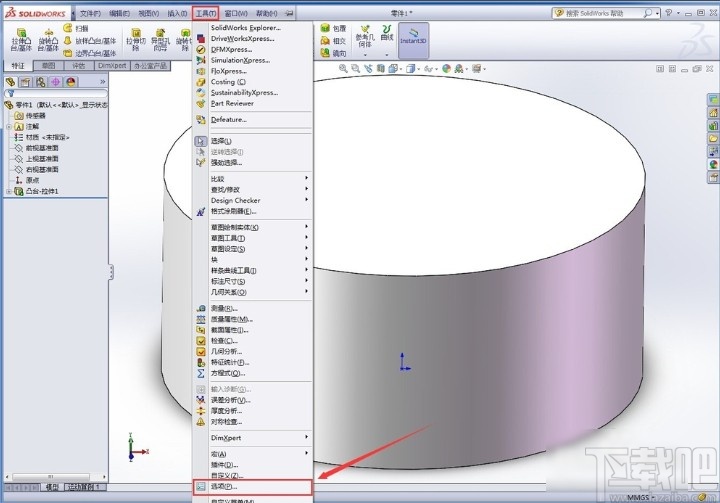Expand the 草图设定 submenu
Image resolution: width=720 pixels, height=503 pixels.
click(x=253, y=249)
